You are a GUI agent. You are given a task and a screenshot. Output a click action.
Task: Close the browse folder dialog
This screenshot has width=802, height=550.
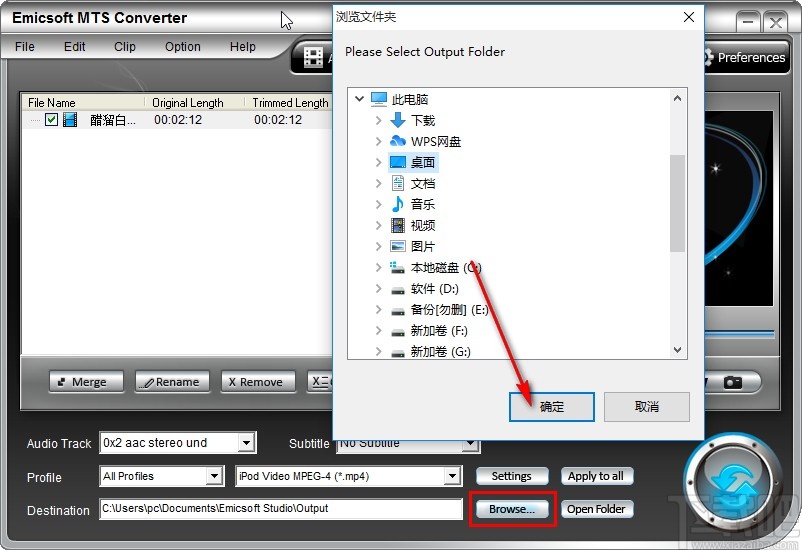tap(688, 17)
